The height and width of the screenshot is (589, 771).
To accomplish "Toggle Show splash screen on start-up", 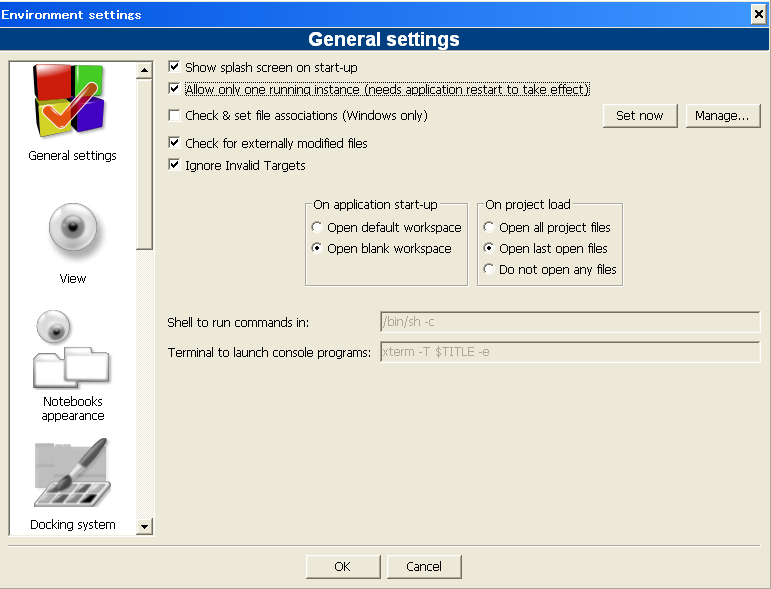I will click(x=174, y=66).
